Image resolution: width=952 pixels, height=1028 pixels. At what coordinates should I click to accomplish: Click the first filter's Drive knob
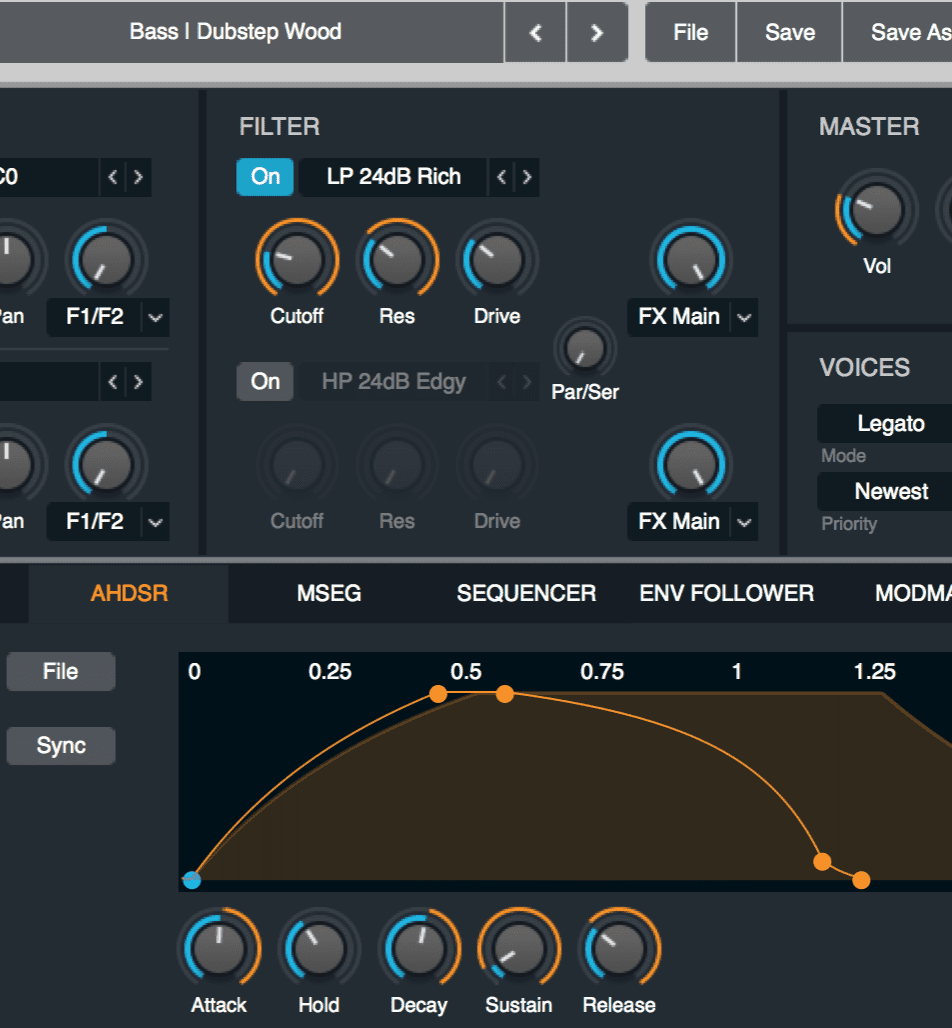click(x=497, y=260)
